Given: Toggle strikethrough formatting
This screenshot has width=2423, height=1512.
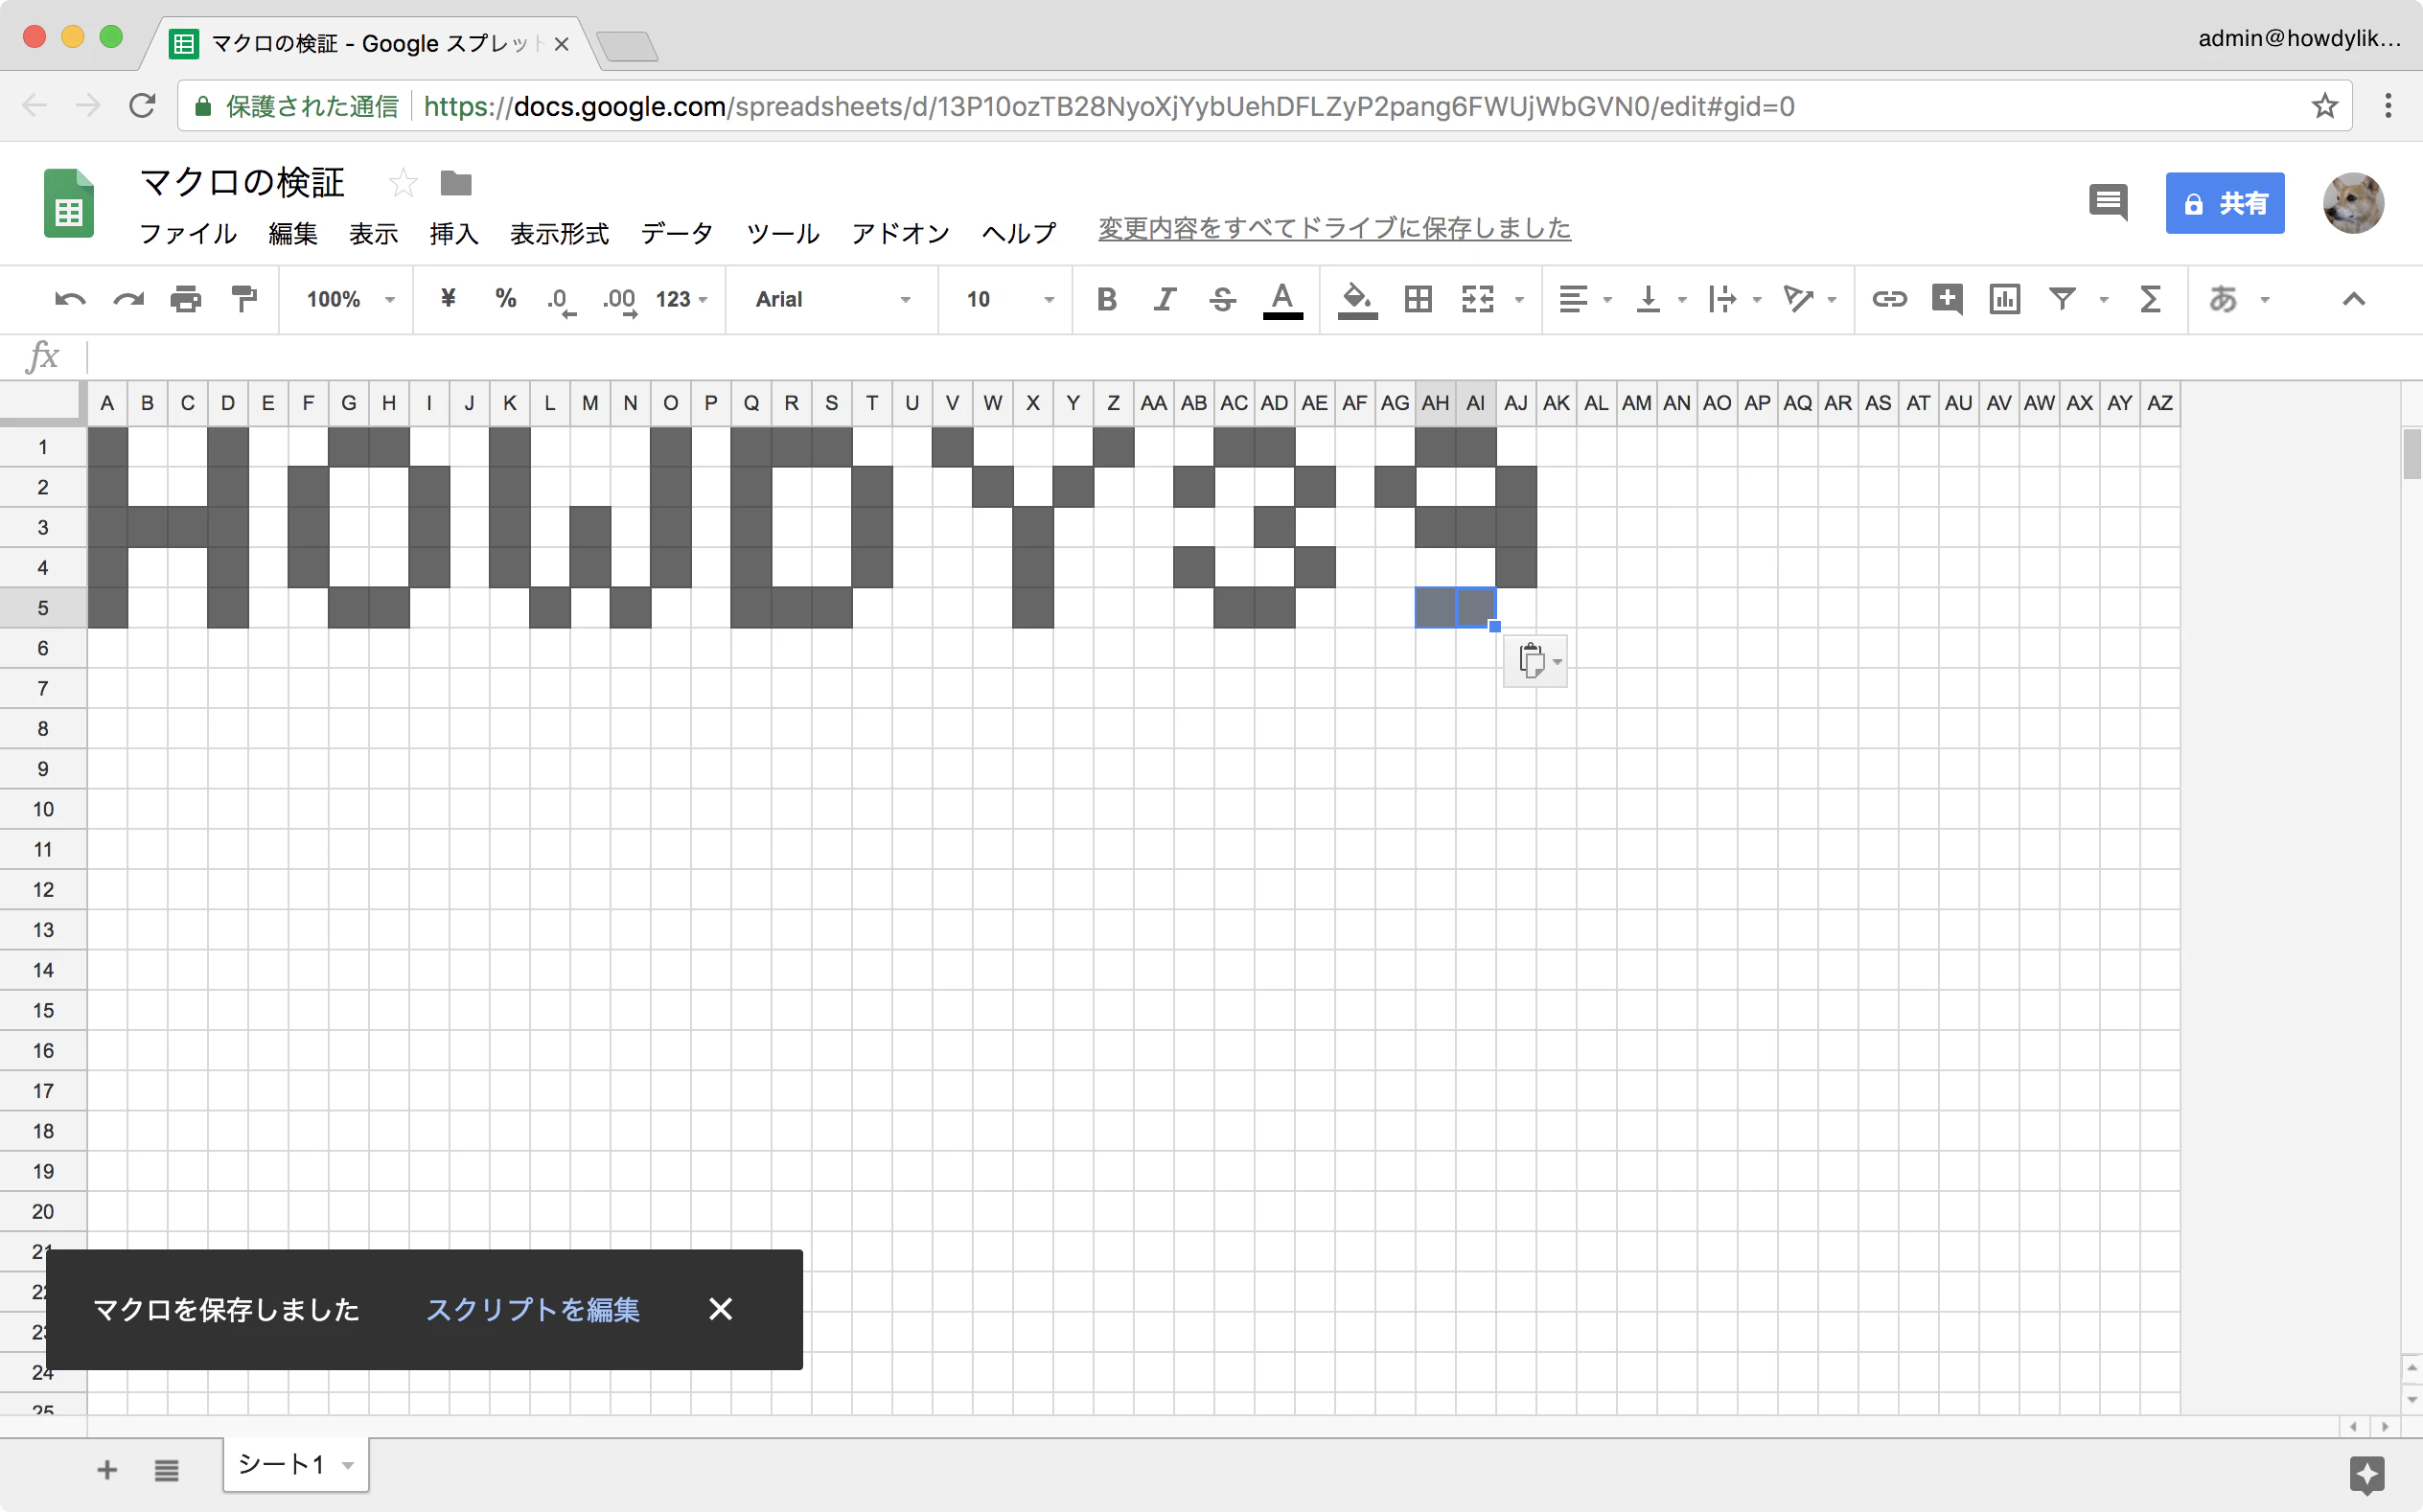Looking at the screenshot, I should 1222,299.
